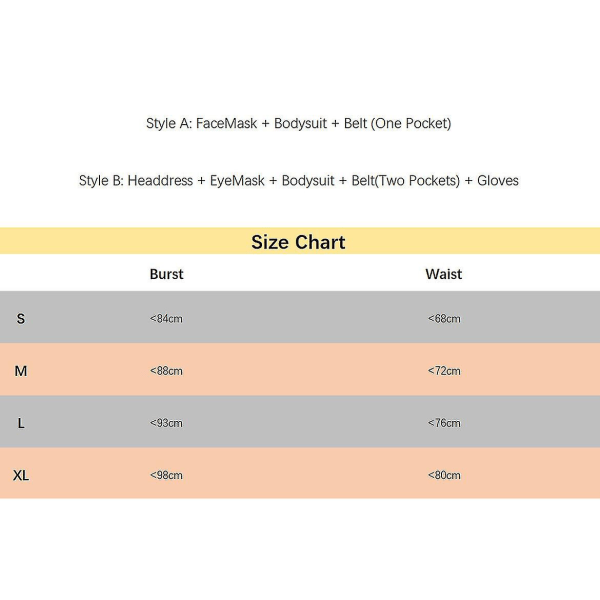
Task: Click the <72cm waist value
Action: [x=443, y=371]
